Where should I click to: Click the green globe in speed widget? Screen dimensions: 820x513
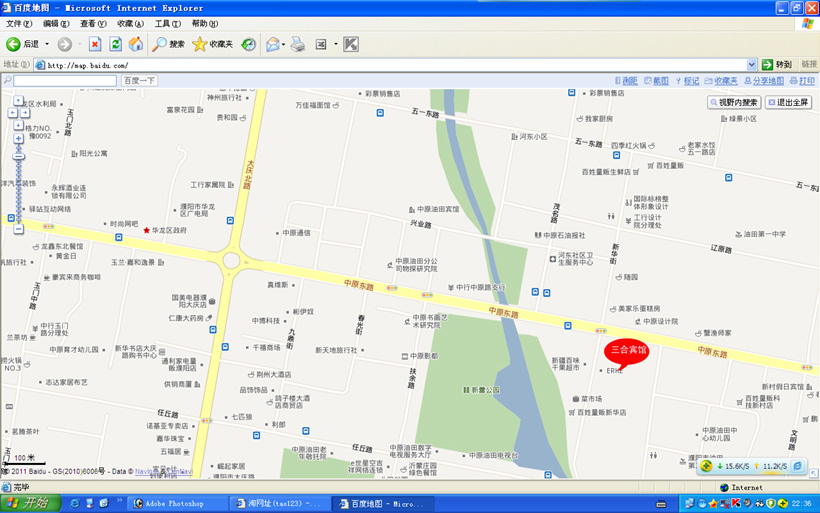707,466
